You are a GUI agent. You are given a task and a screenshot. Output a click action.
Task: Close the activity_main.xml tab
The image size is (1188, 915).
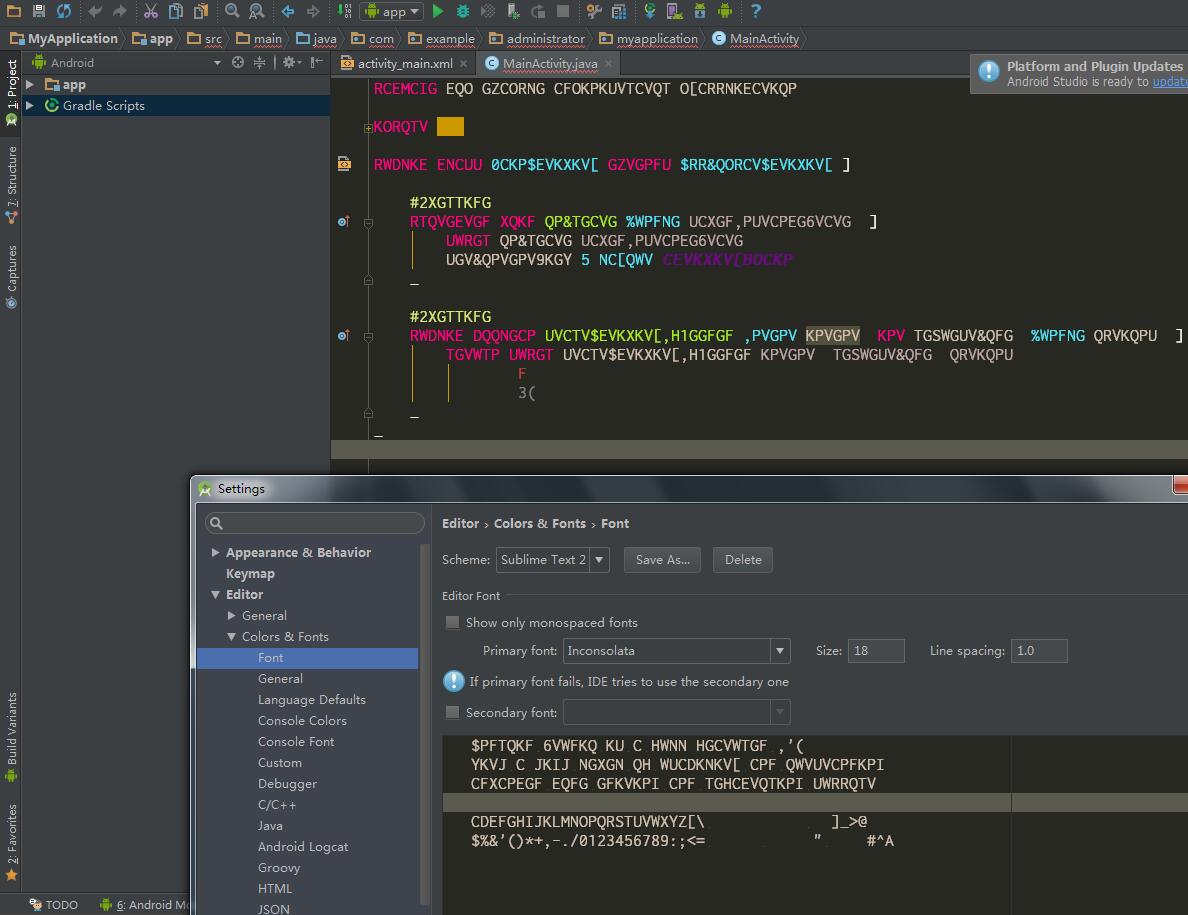pos(463,64)
